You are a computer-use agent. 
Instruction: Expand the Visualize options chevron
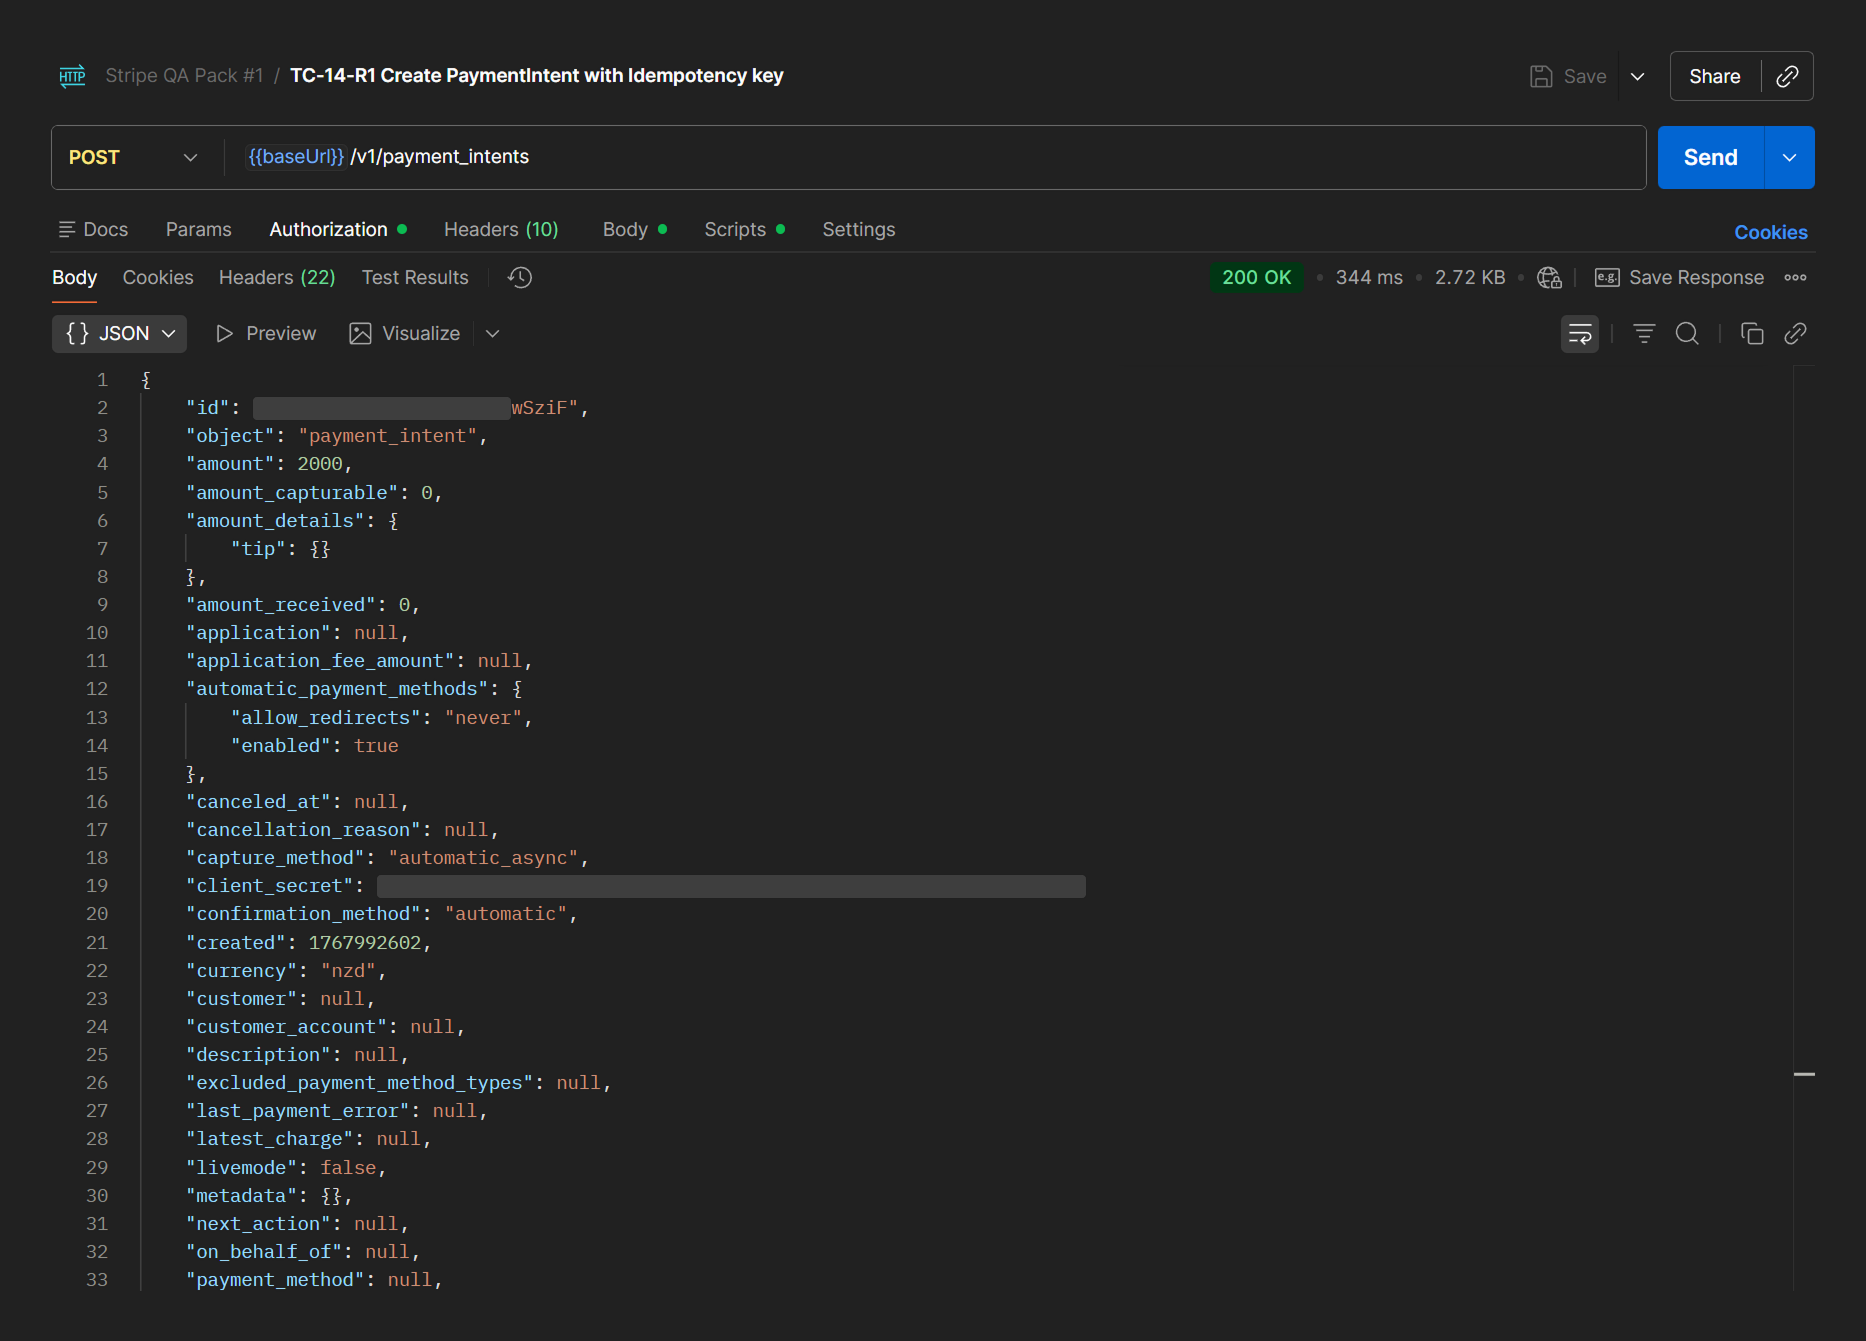click(x=492, y=333)
